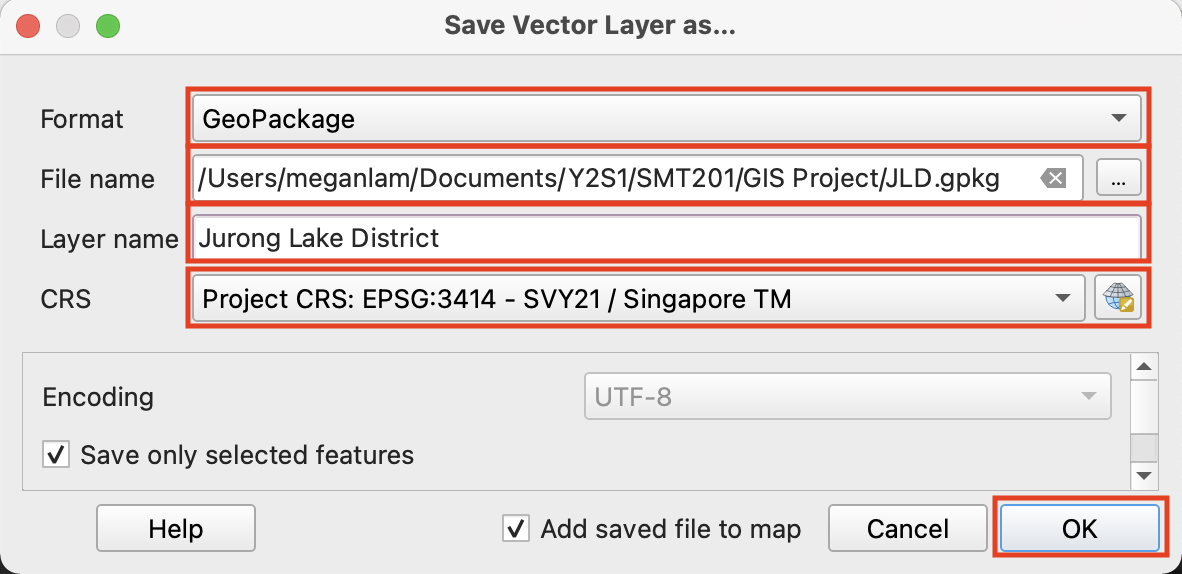Focus the File name path field
Viewport: 1182px width, 574px height.
click(610, 179)
